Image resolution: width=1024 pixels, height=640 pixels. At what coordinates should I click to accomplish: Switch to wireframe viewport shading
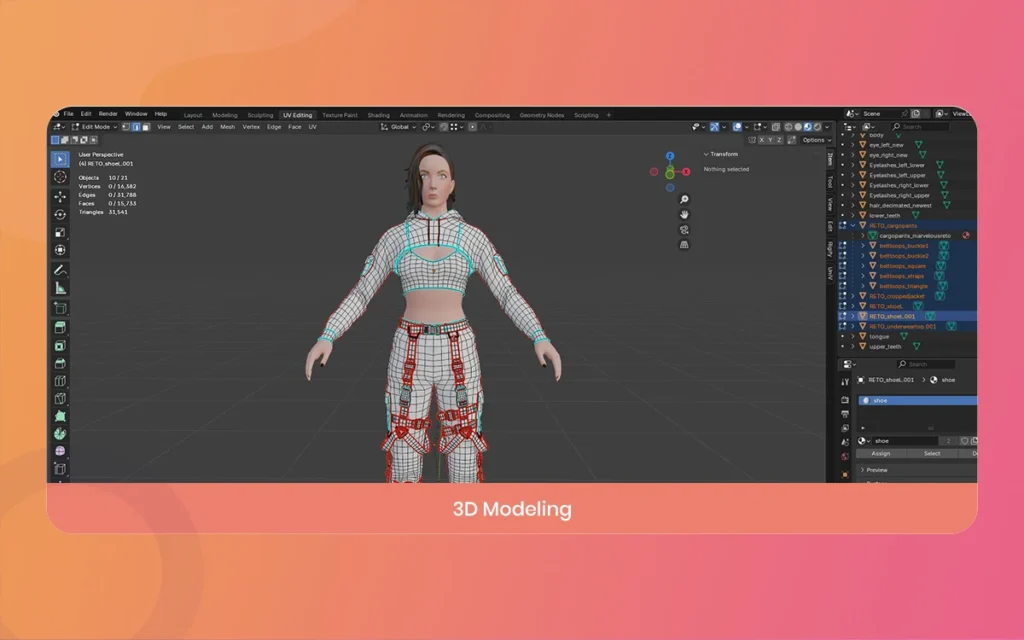coord(788,127)
